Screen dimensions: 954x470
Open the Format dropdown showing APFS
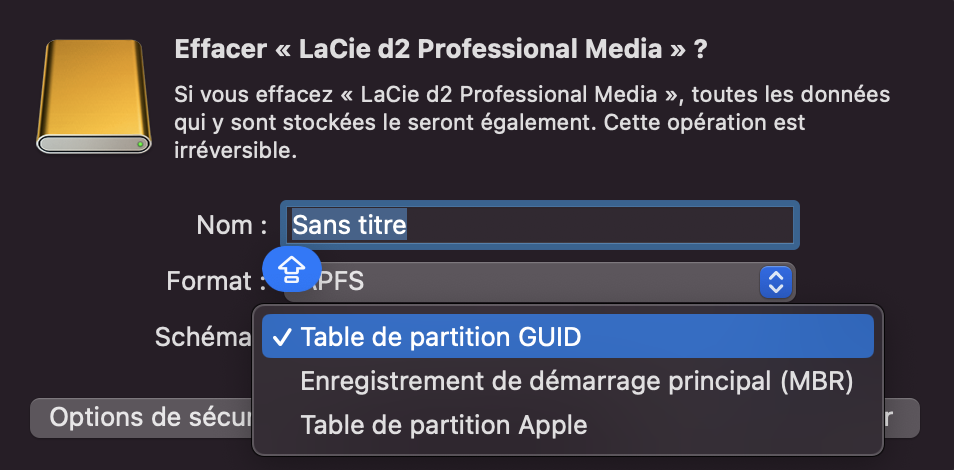[540, 282]
